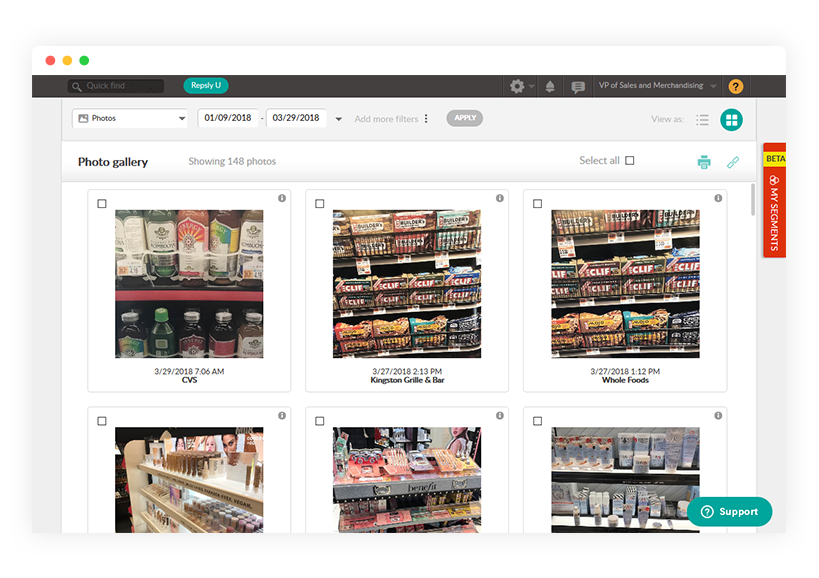Viewport: 819px width, 578px height.
Task: Click the orange help question icon
Action: click(x=735, y=87)
